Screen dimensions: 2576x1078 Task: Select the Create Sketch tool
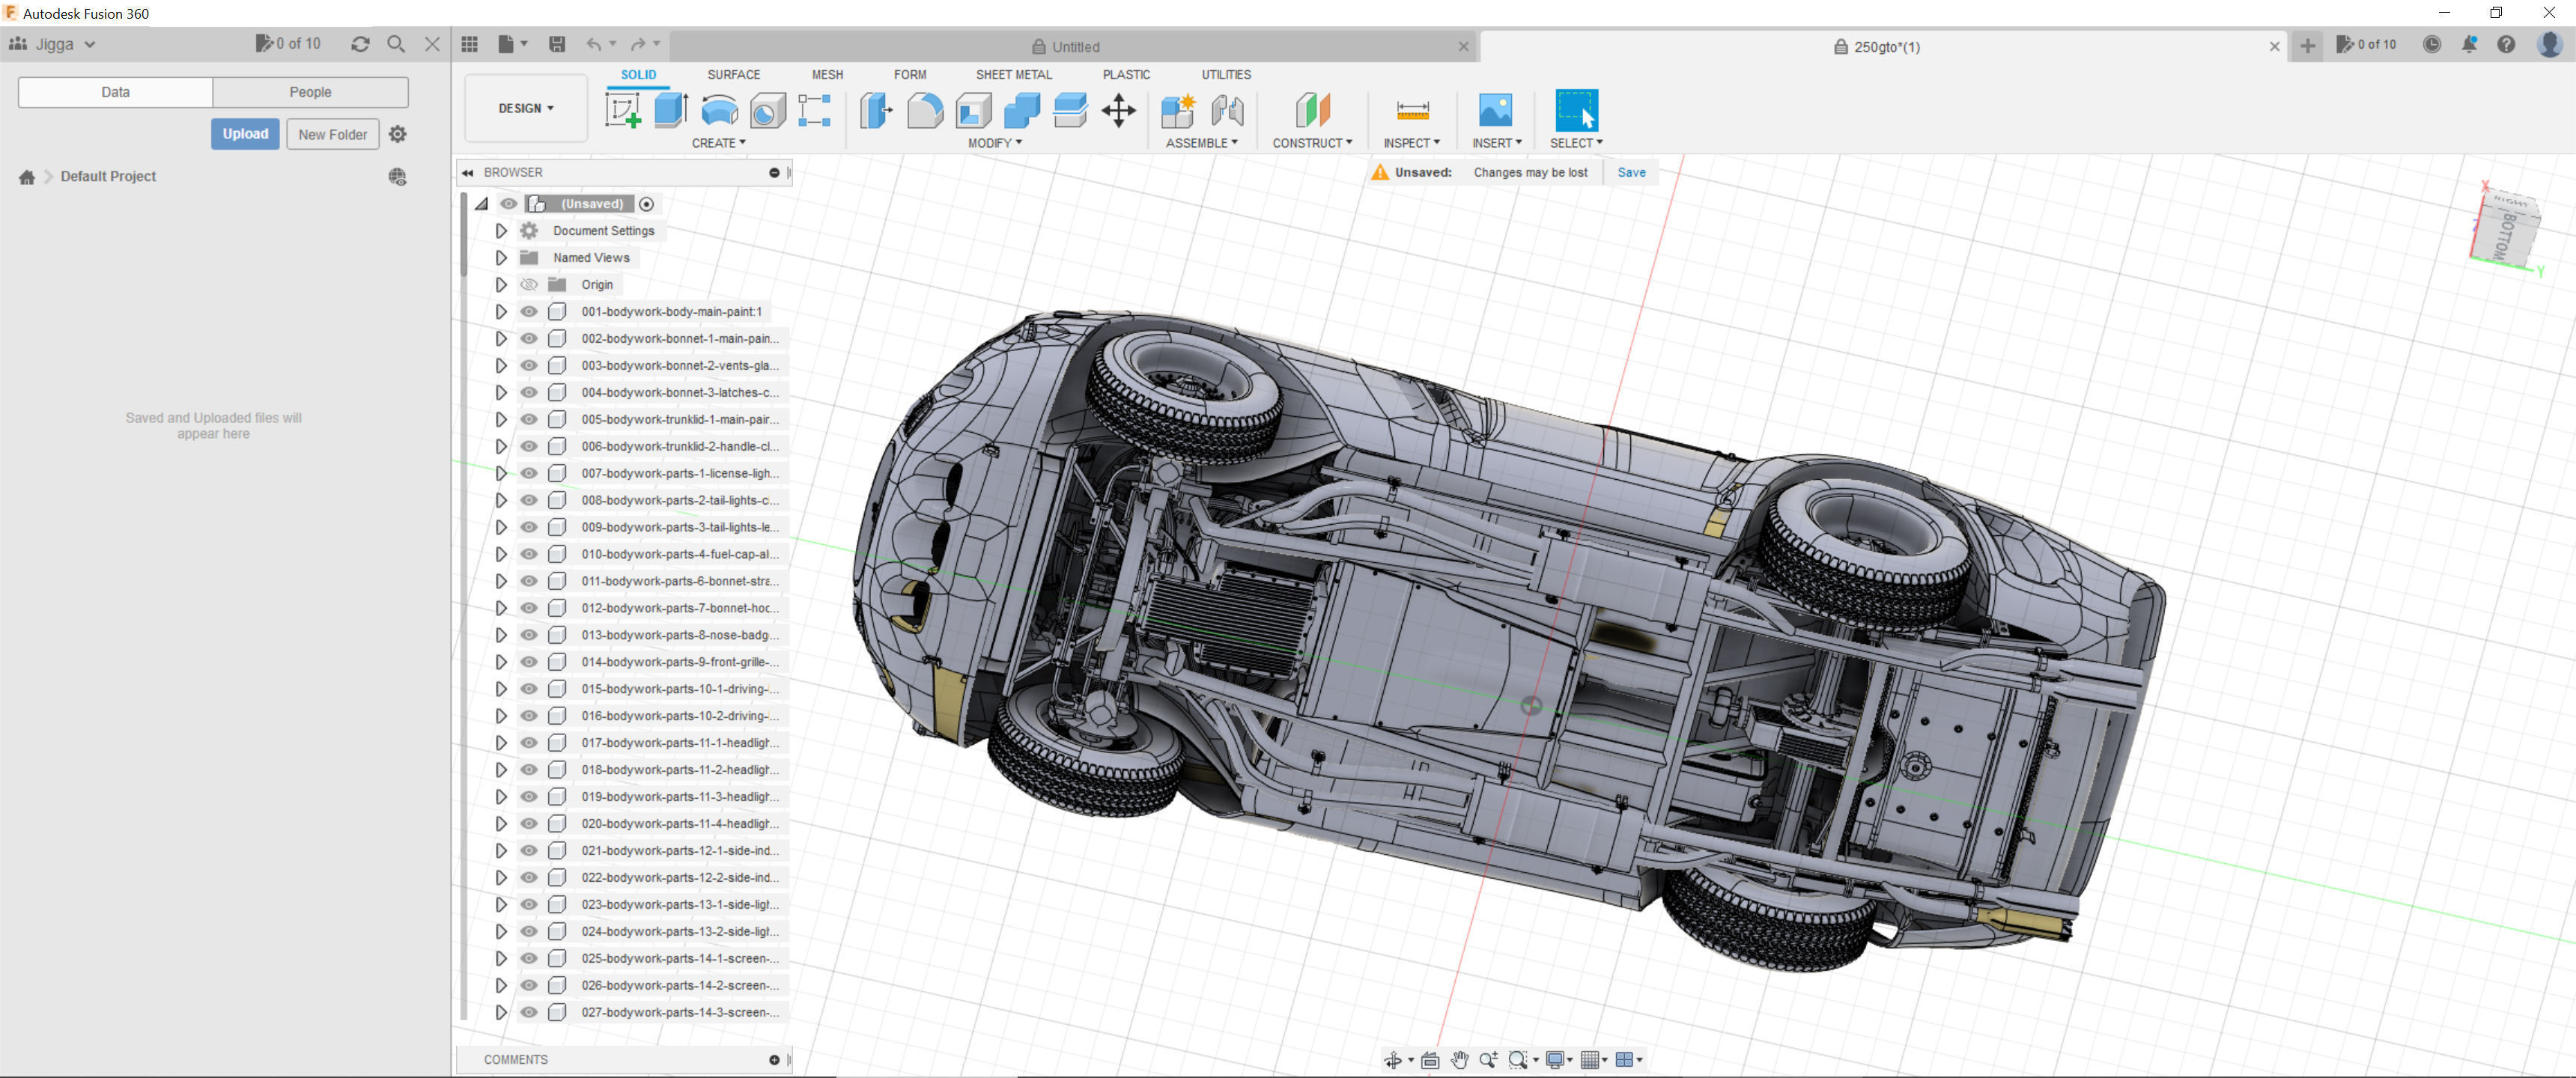pos(623,110)
